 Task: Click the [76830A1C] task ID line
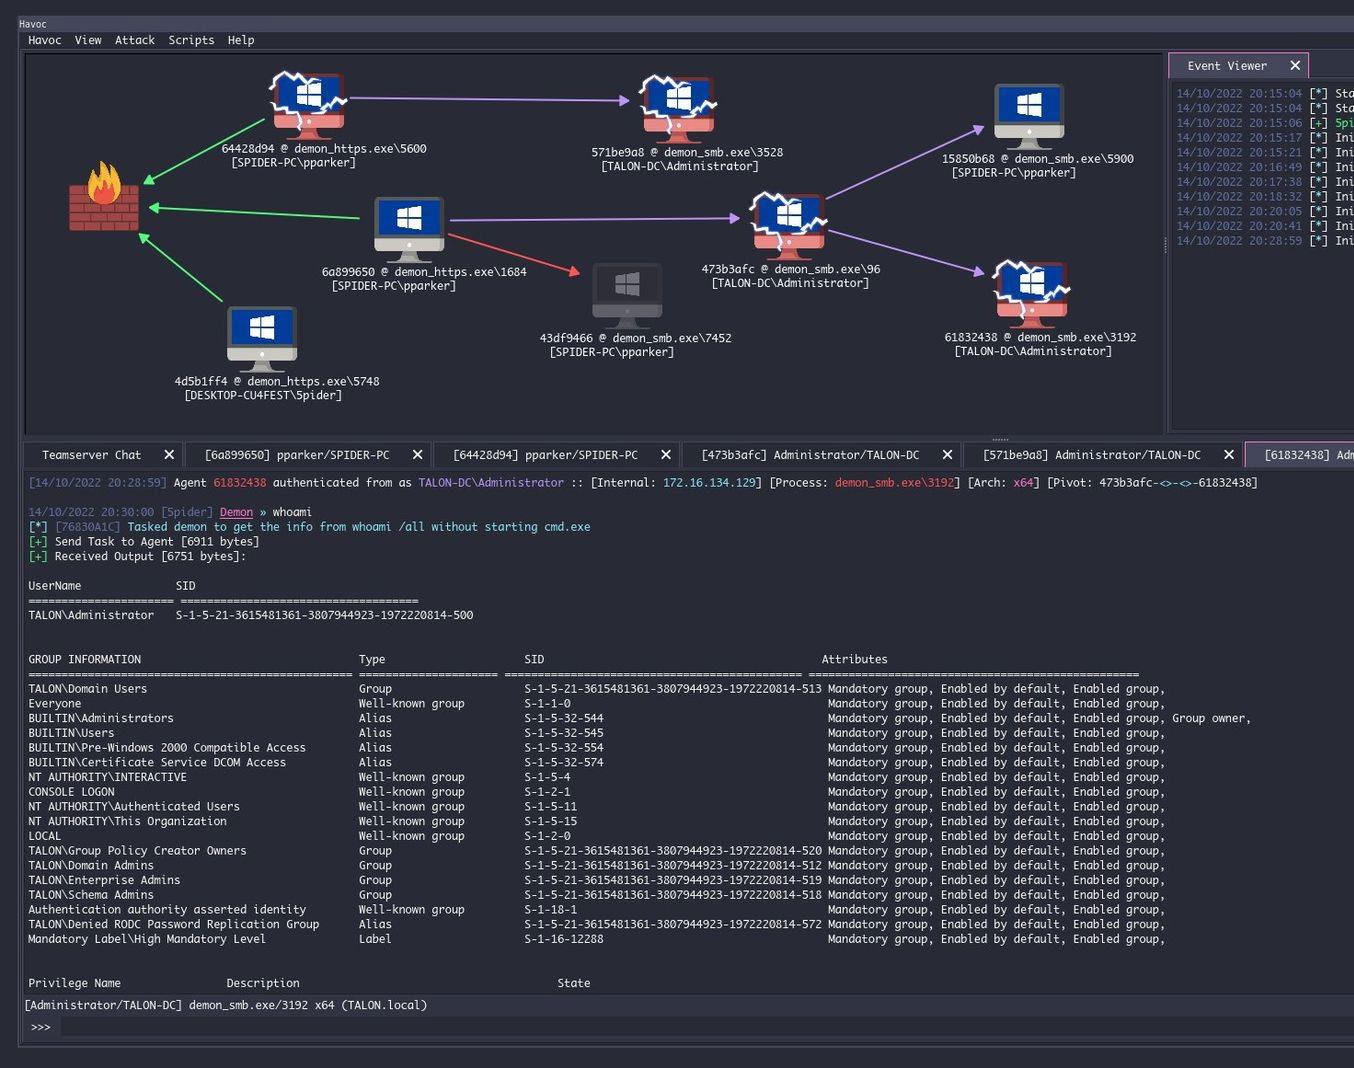coord(309,527)
